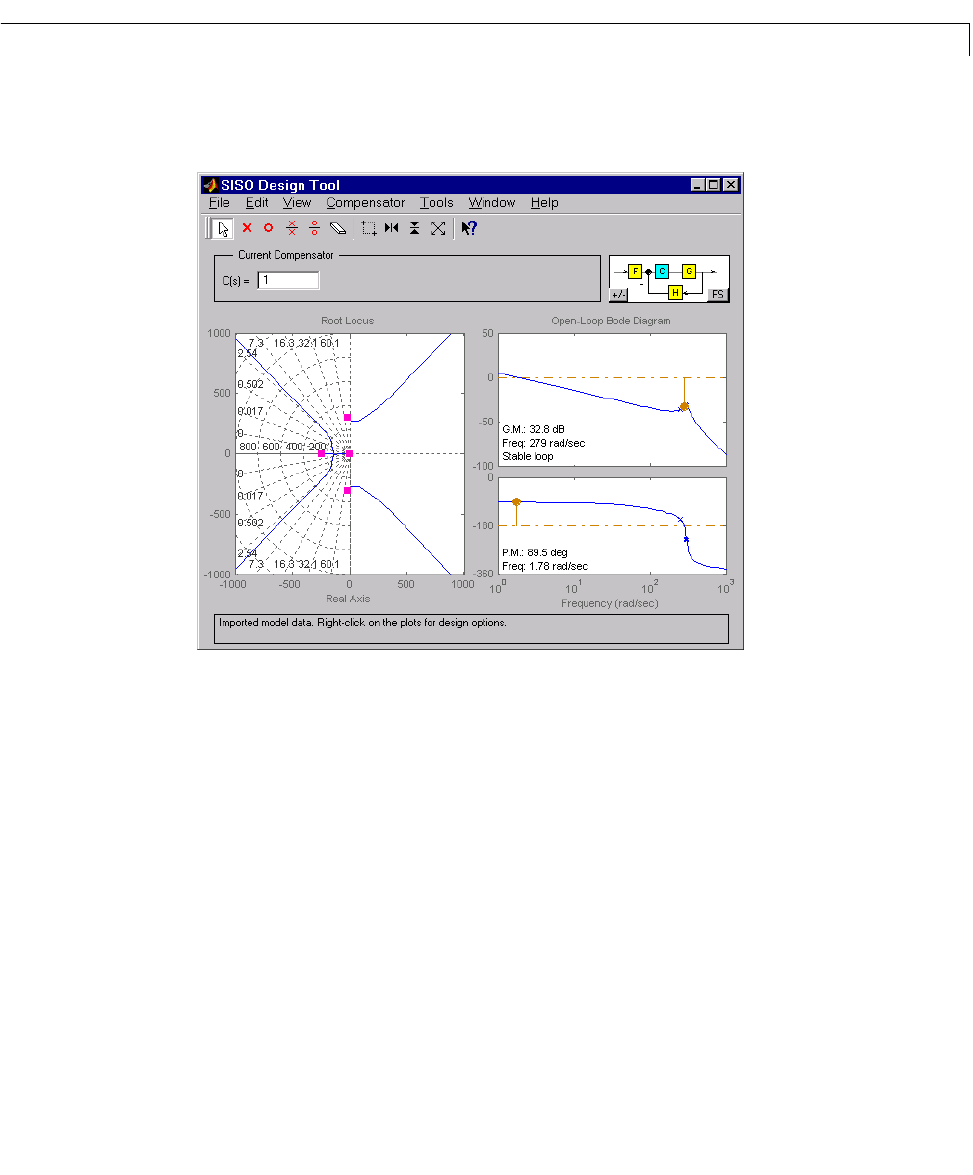
Task: Close the SISO Design Tool window
Action: [x=731, y=185]
